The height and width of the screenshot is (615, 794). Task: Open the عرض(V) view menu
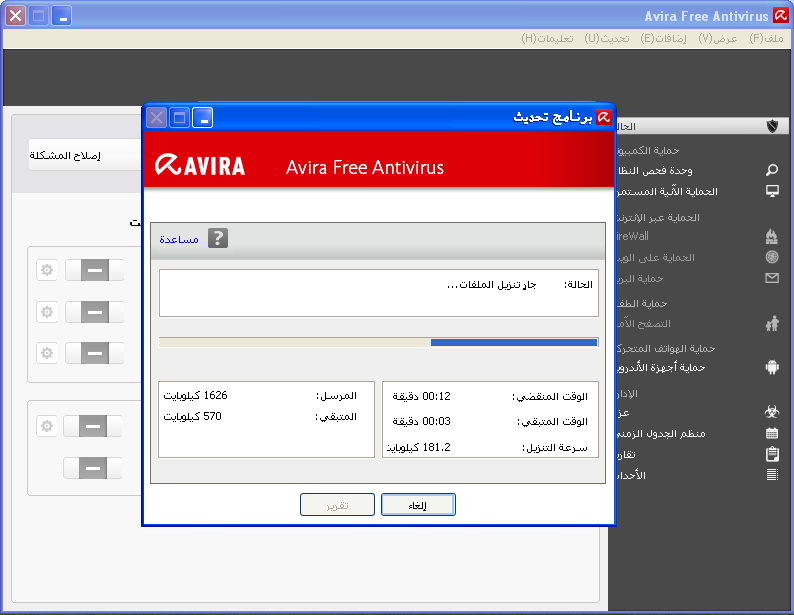(718, 38)
